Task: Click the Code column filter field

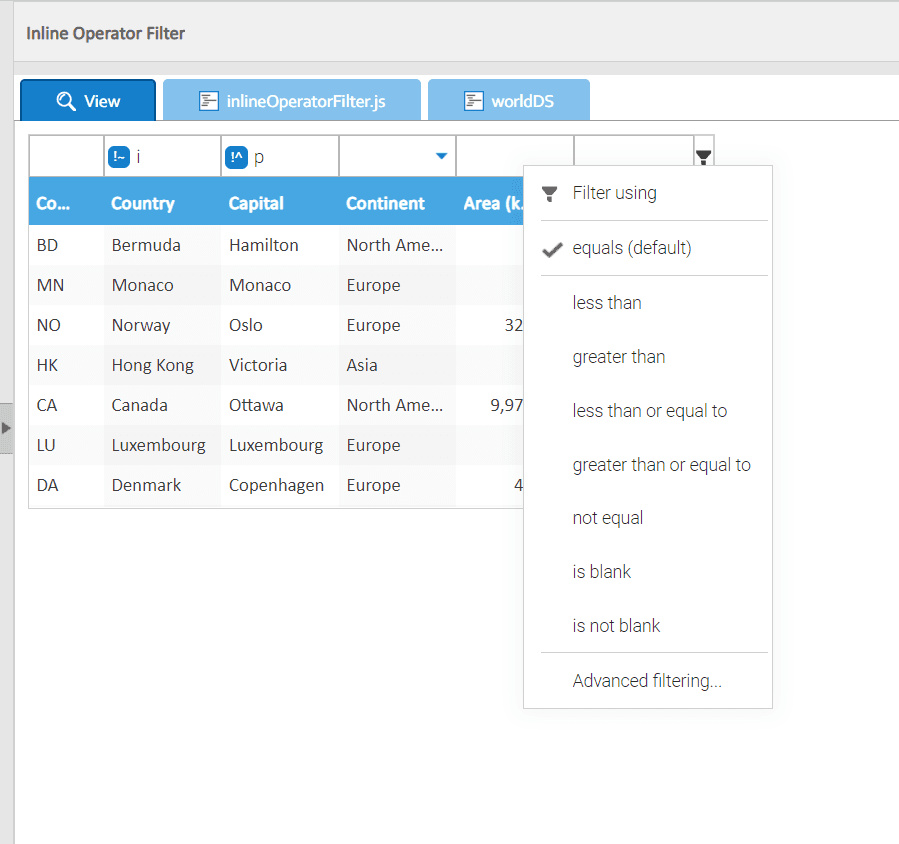Action: (67, 156)
